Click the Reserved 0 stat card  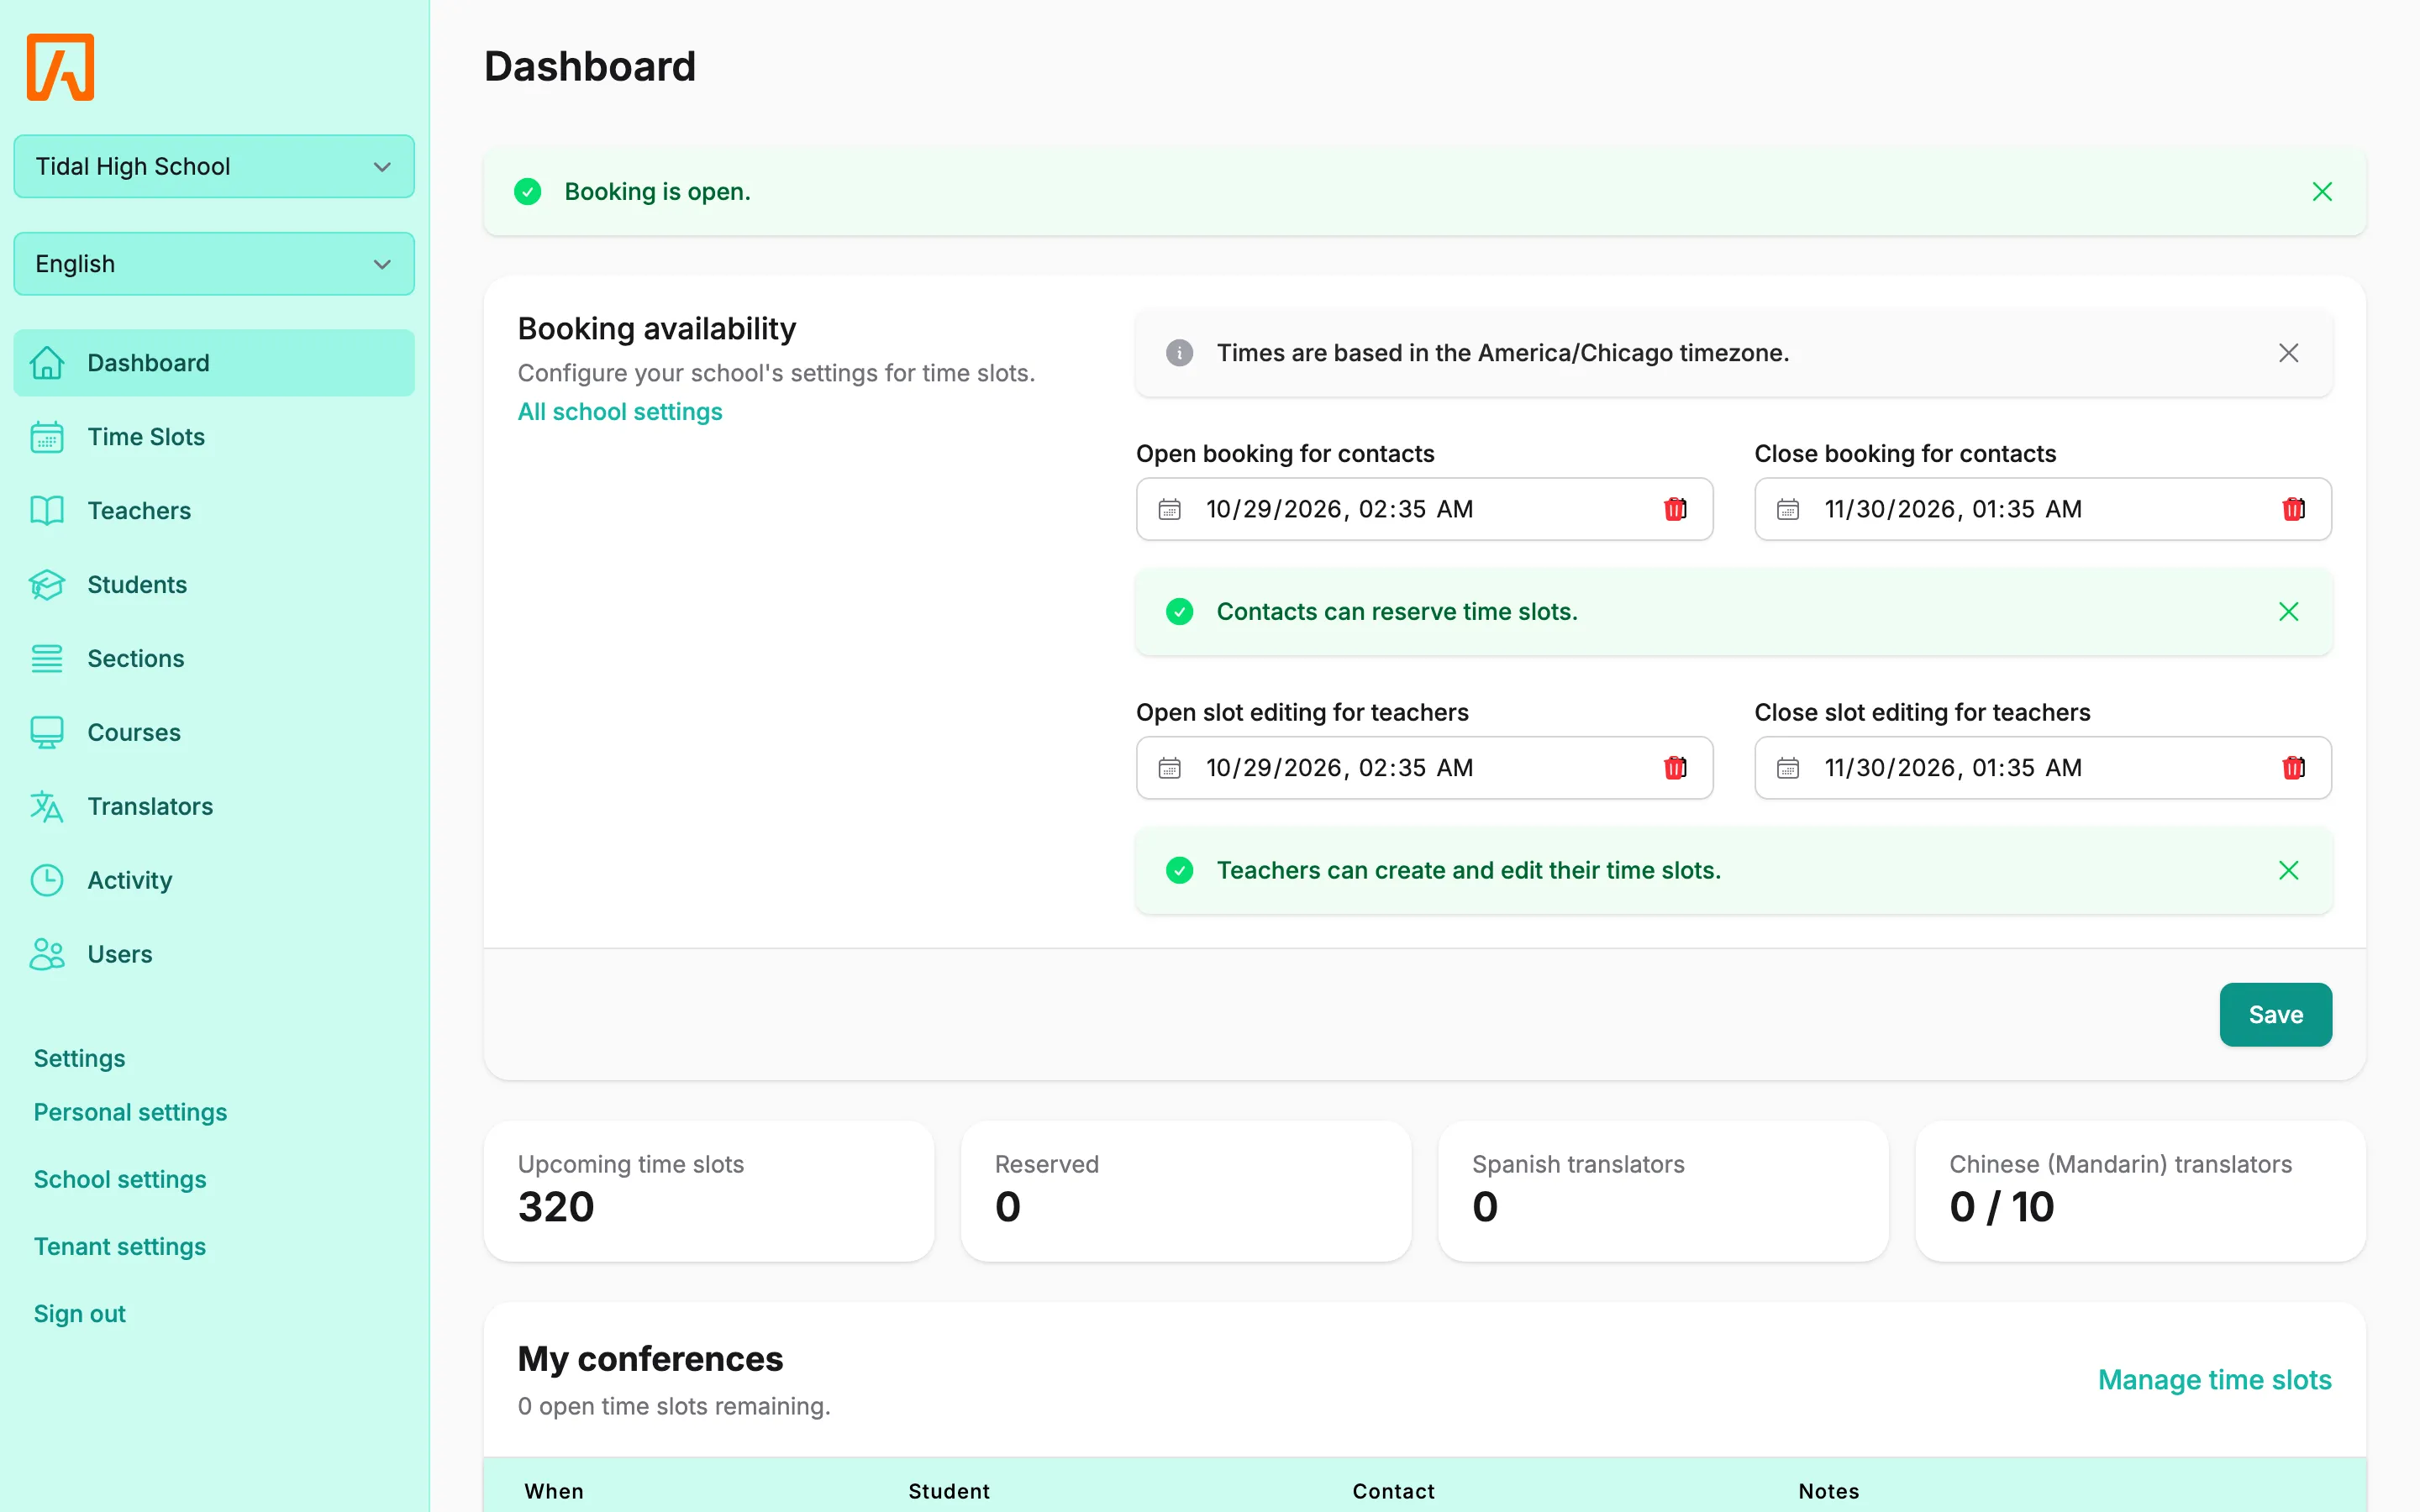pos(1186,1191)
